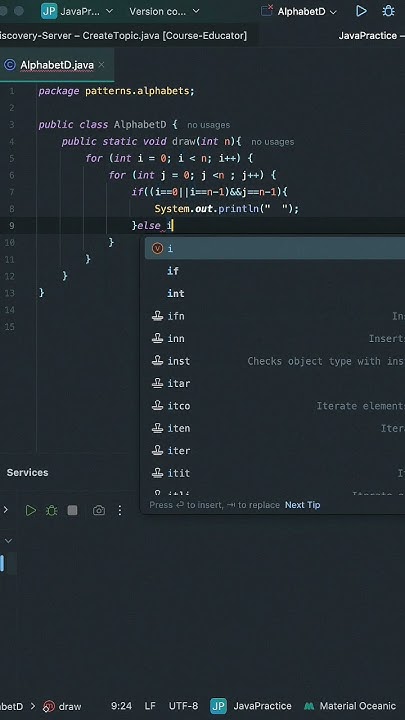The height and width of the screenshot is (720, 405).
Task: Open Services more options menu
Action: point(120,510)
